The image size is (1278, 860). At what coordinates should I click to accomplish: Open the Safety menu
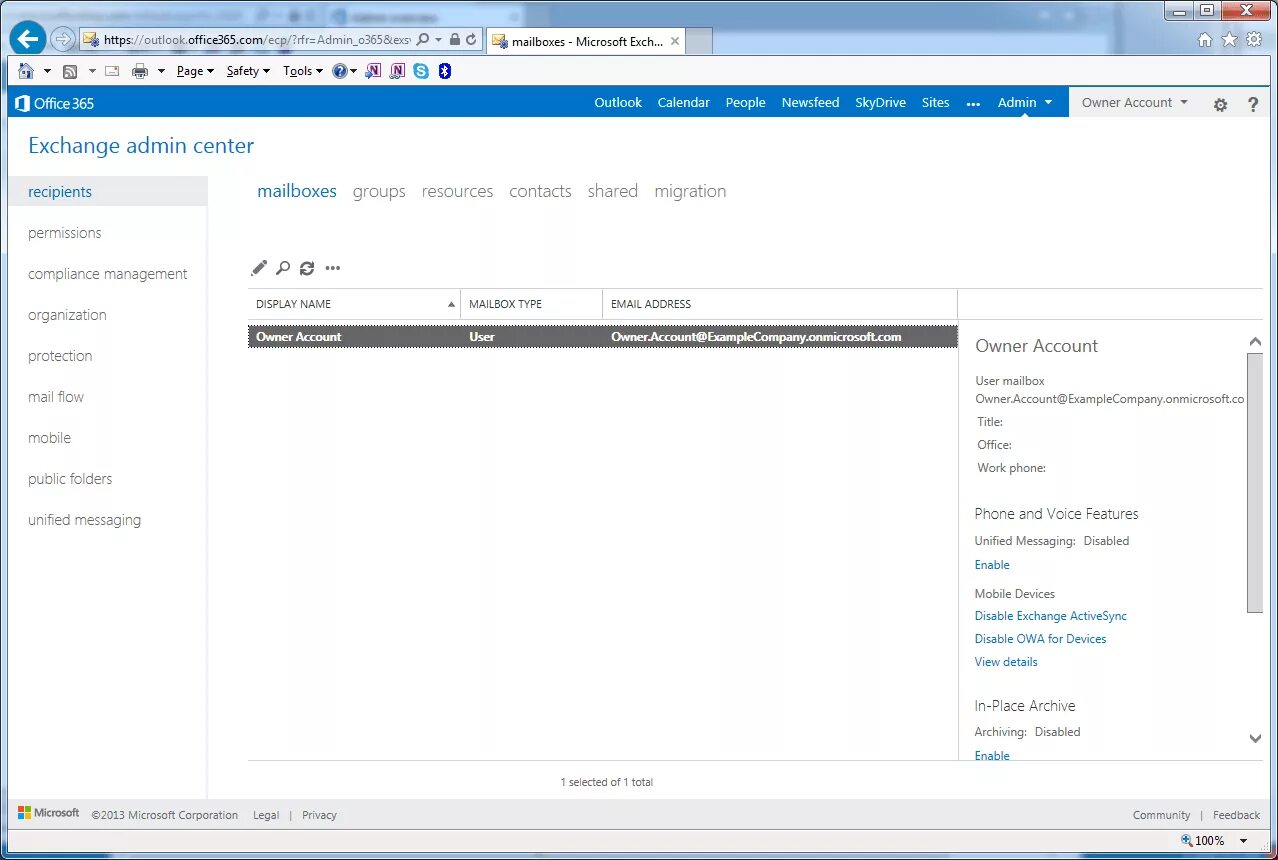click(x=248, y=71)
